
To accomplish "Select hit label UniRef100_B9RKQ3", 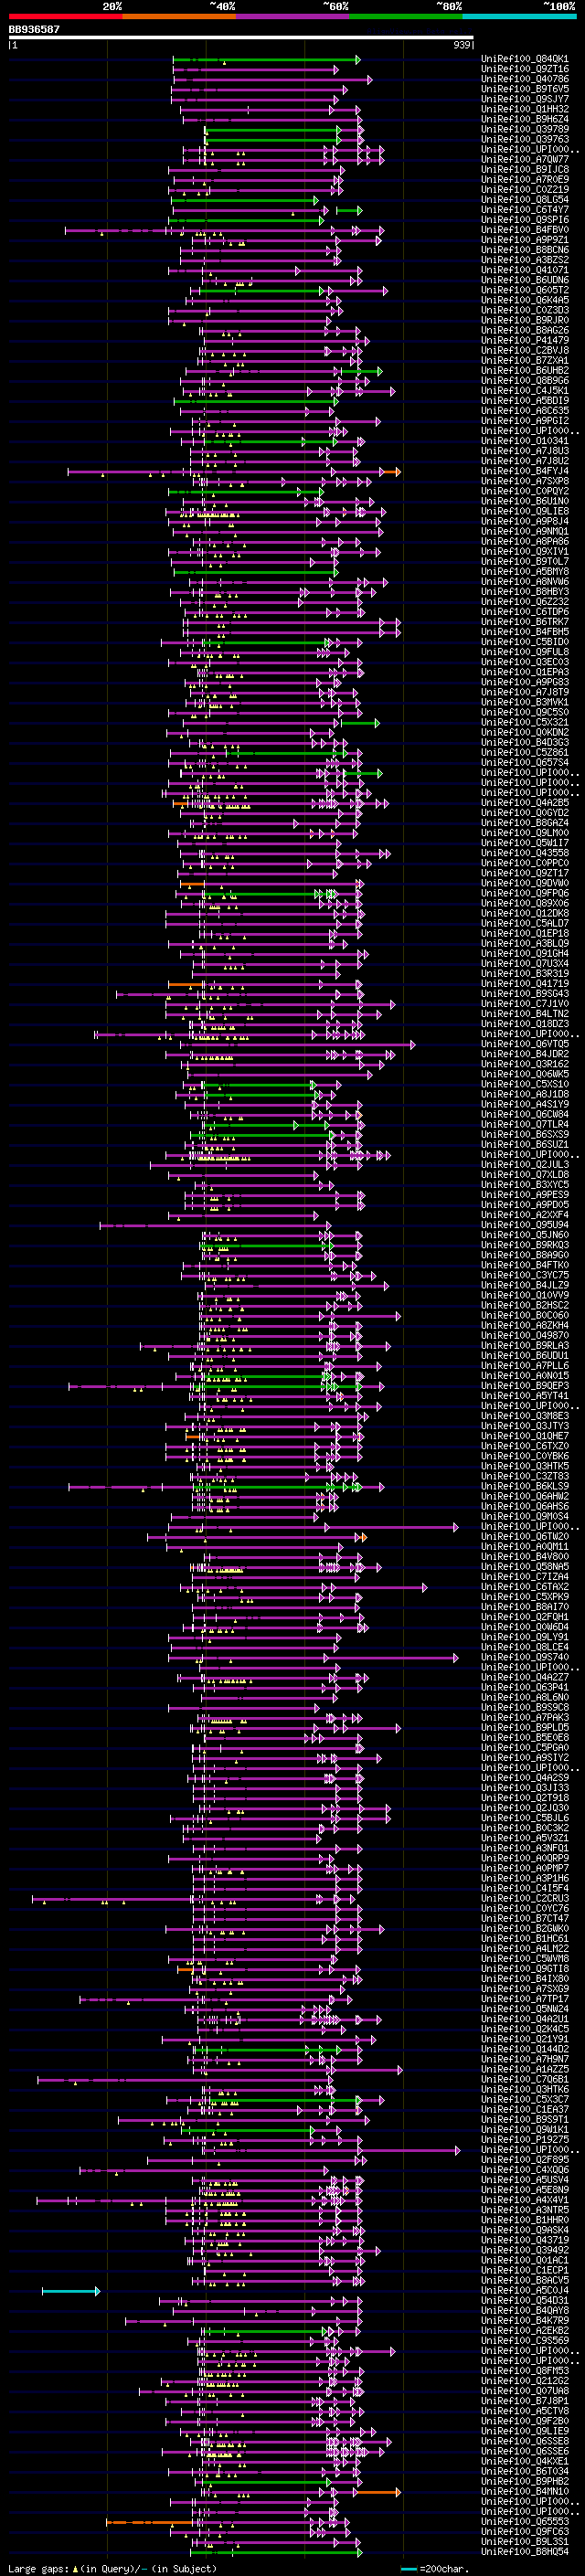I will click(x=525, y=1245).
